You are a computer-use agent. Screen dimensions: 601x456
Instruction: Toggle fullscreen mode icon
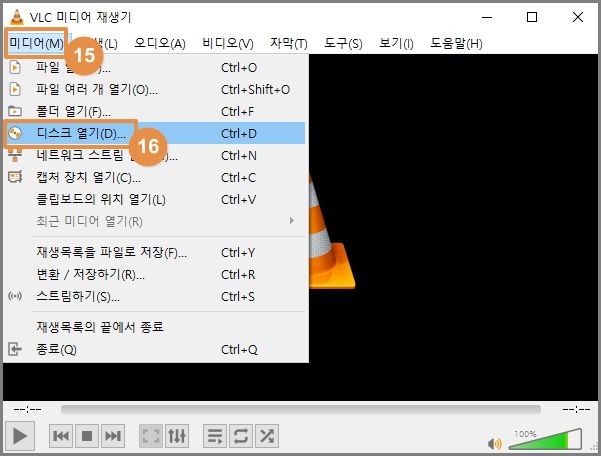151,436
